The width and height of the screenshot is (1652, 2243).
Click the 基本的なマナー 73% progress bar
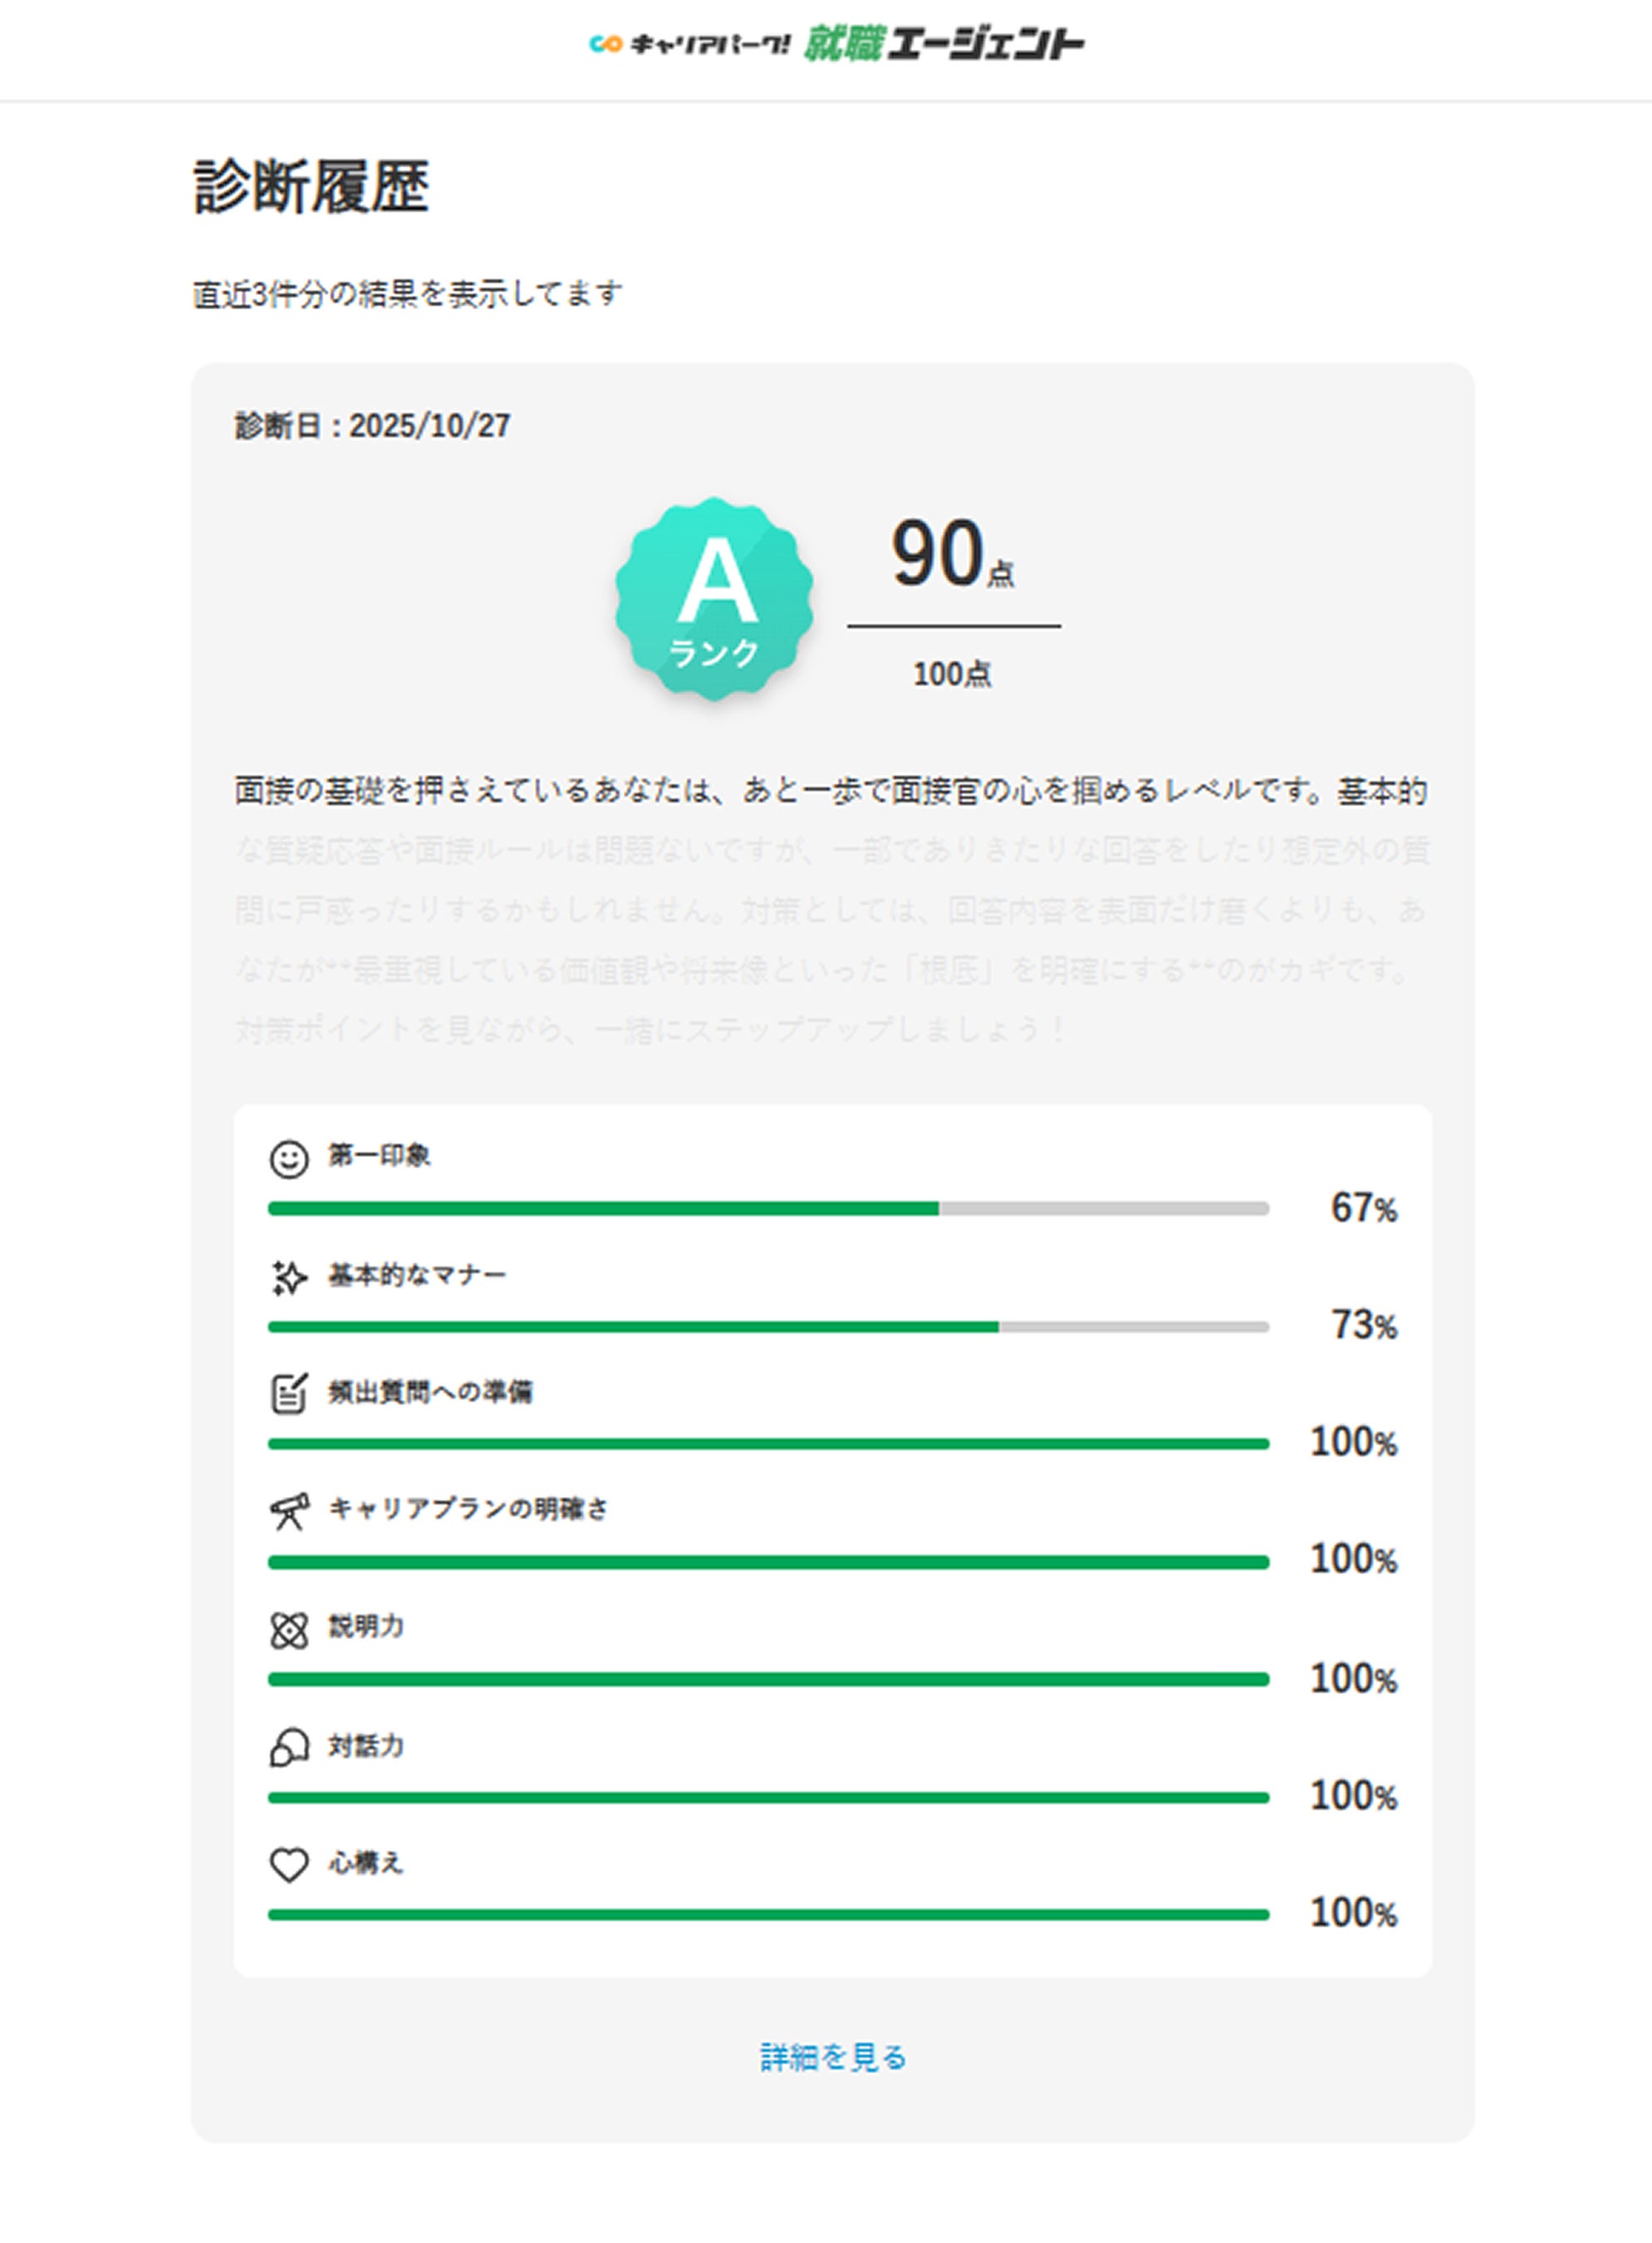click(768, 1327)
